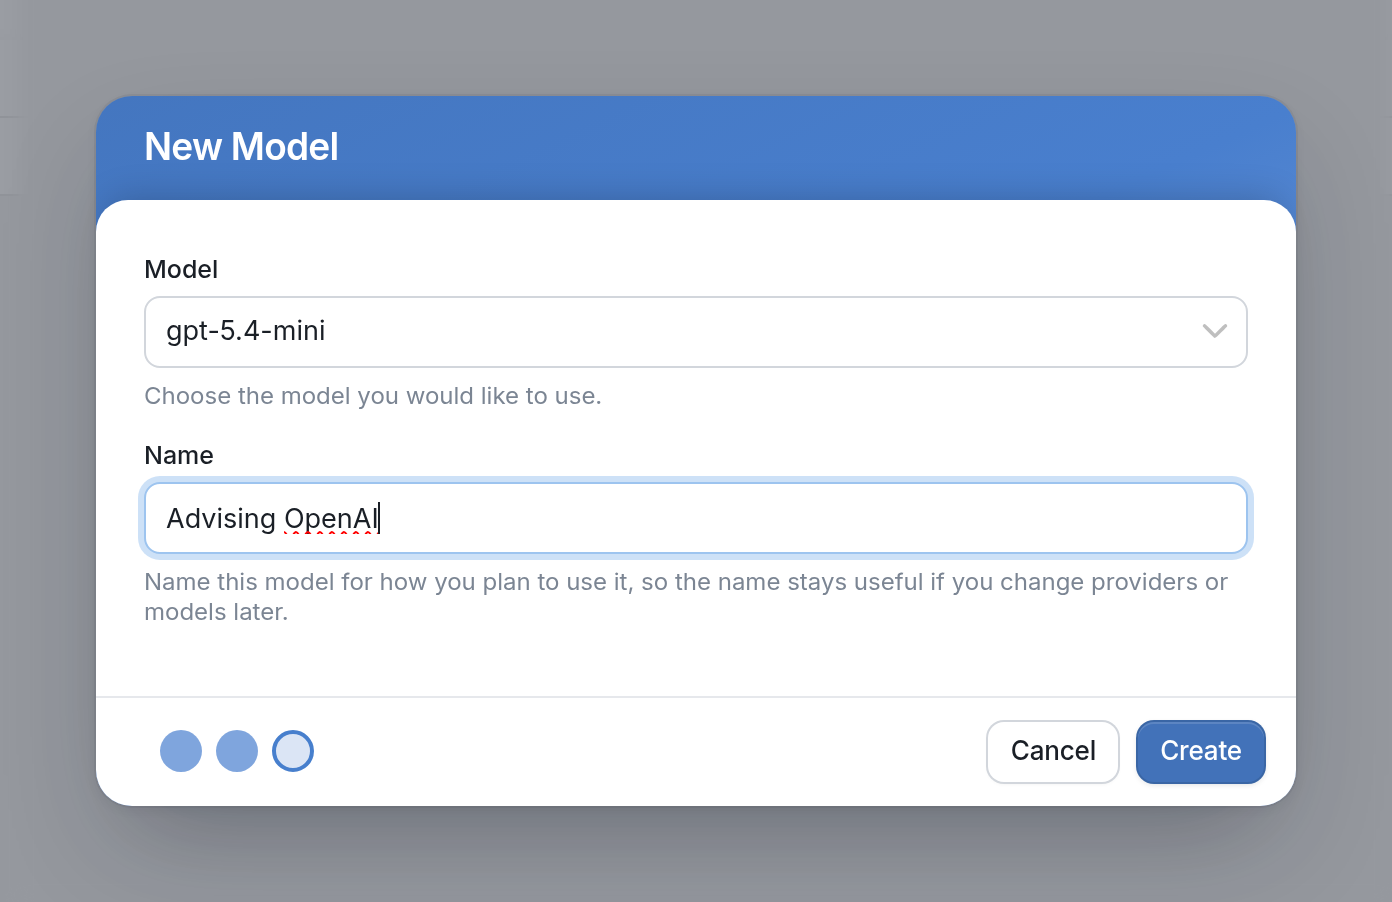The height and width of the screenshot is (902, 1392).
Task: Go to the first wizard step dot
Action: [x=181, y=751]
